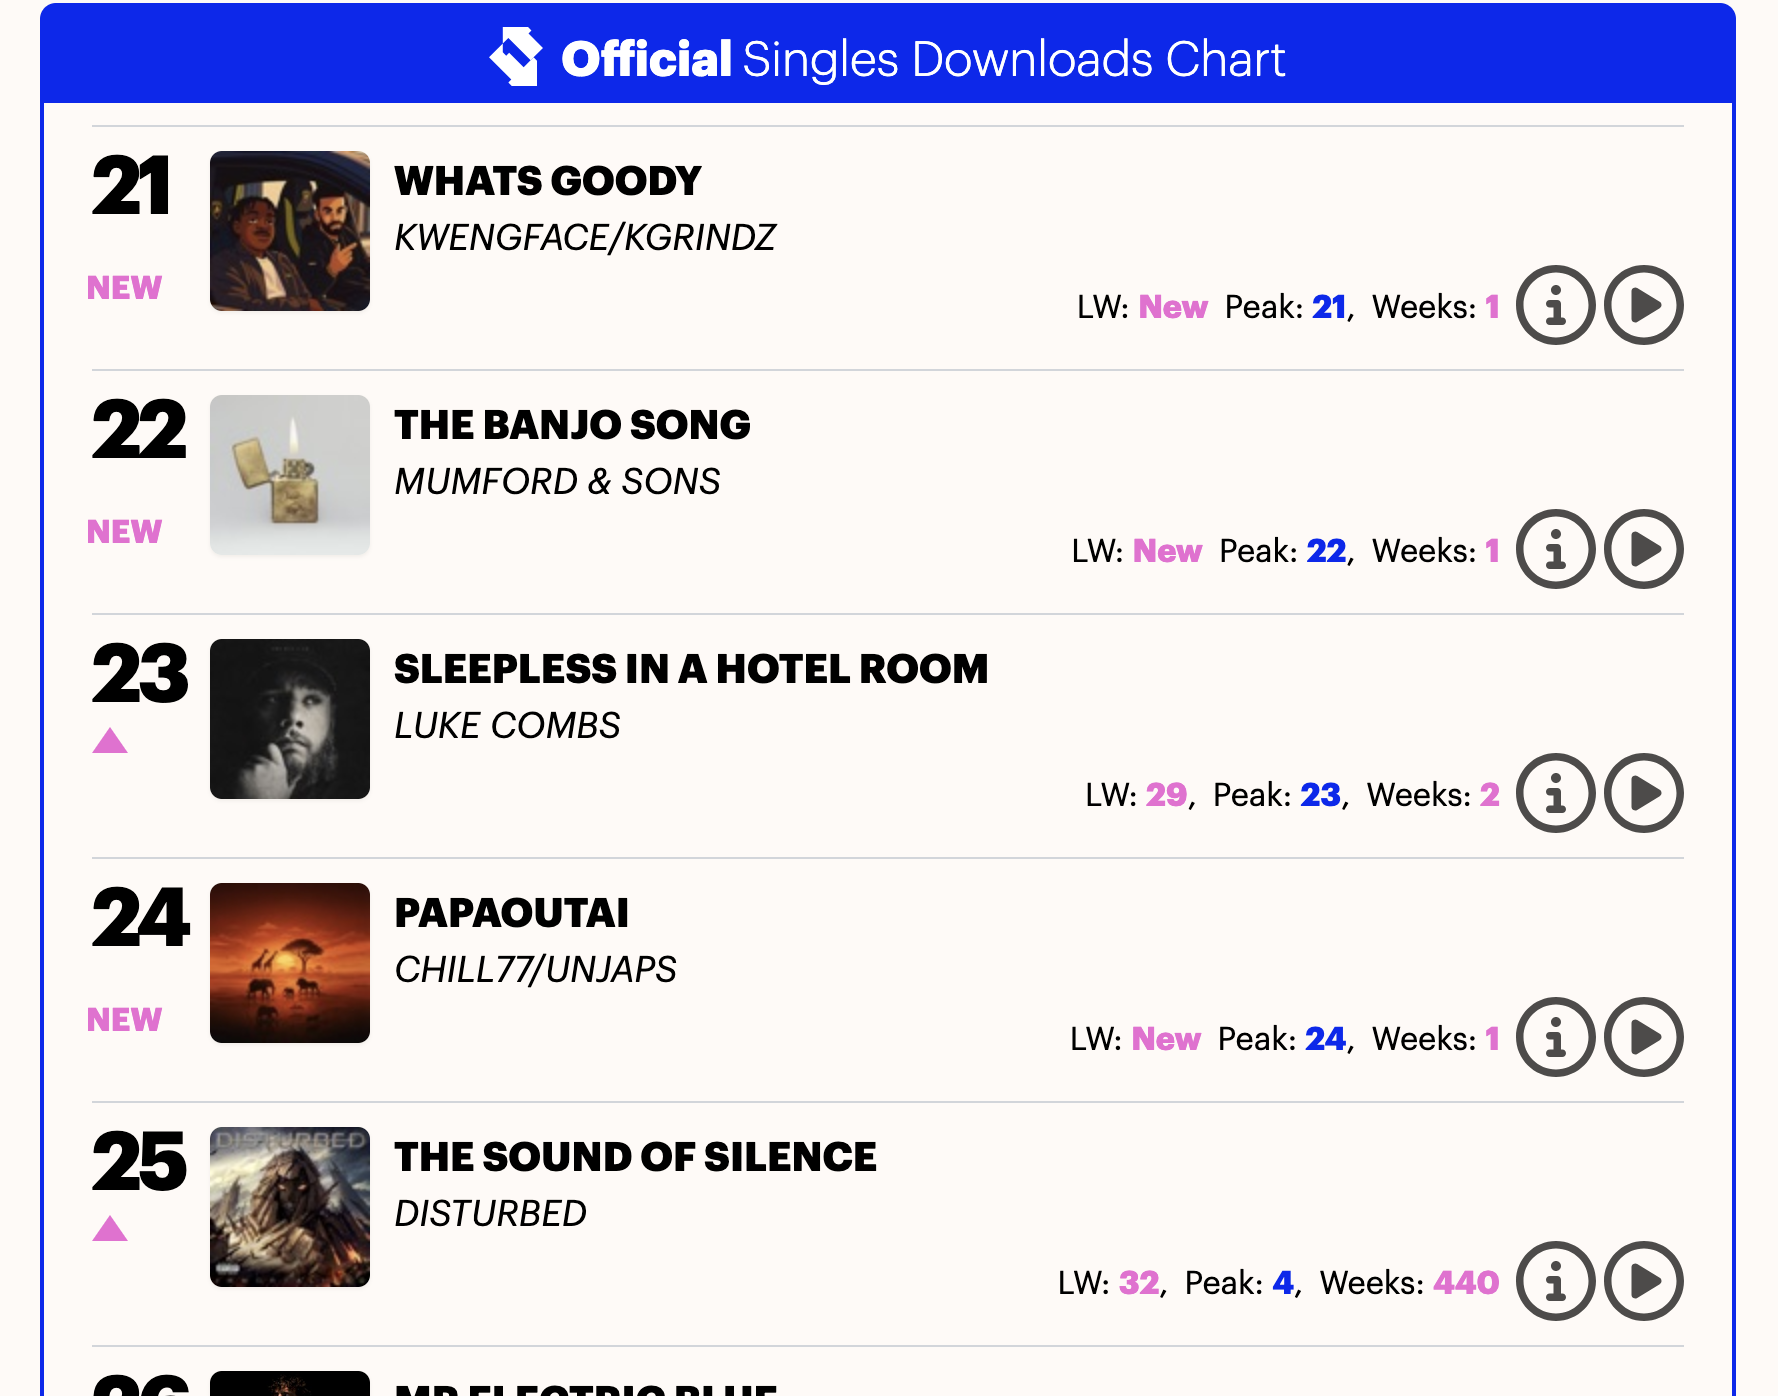The height and width of the screenshot is (1396, 1778).
Task: Play the Papaoutai preview
Action: 1643,1037
